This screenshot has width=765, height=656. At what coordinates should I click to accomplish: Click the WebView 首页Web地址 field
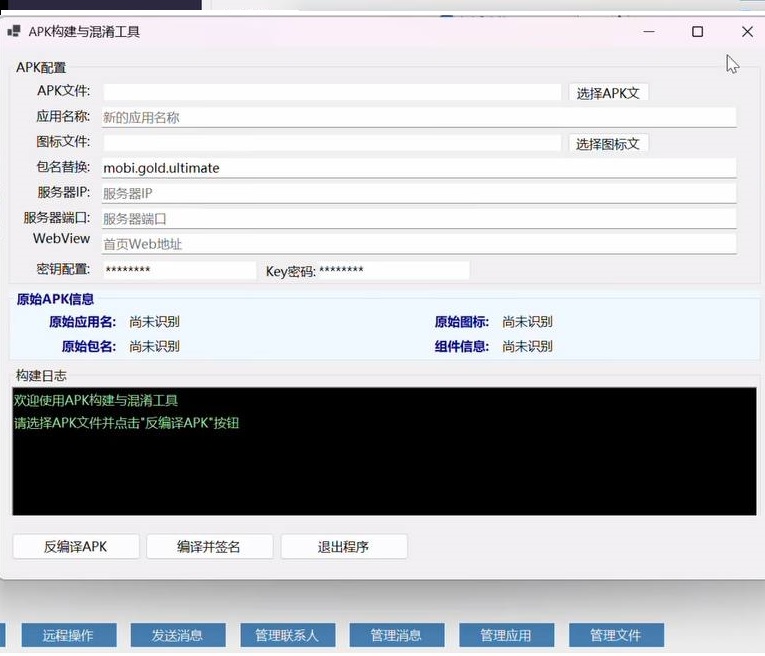(418, 244)
